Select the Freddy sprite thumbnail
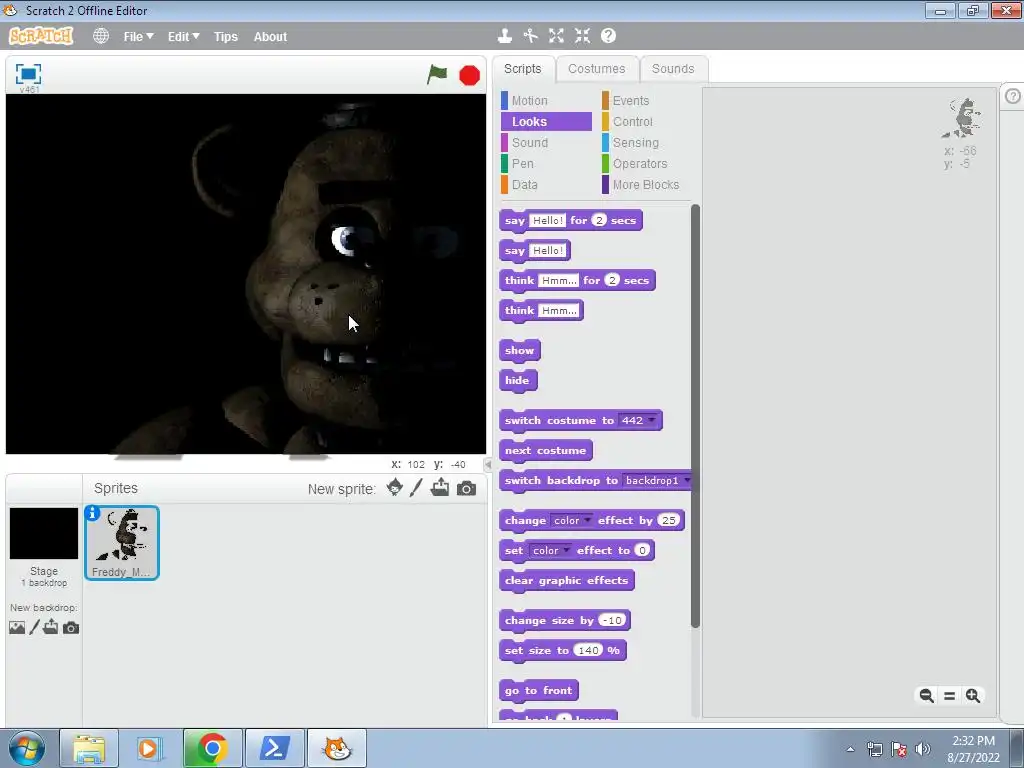Screen dimensions: 1024x768 (x=121, y=543)
